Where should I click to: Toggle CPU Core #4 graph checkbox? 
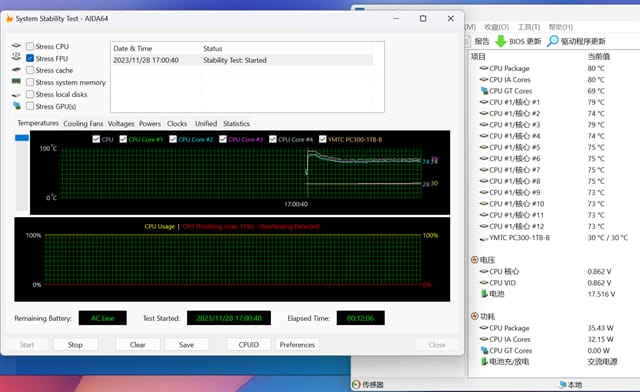click(x=273, y=139)
